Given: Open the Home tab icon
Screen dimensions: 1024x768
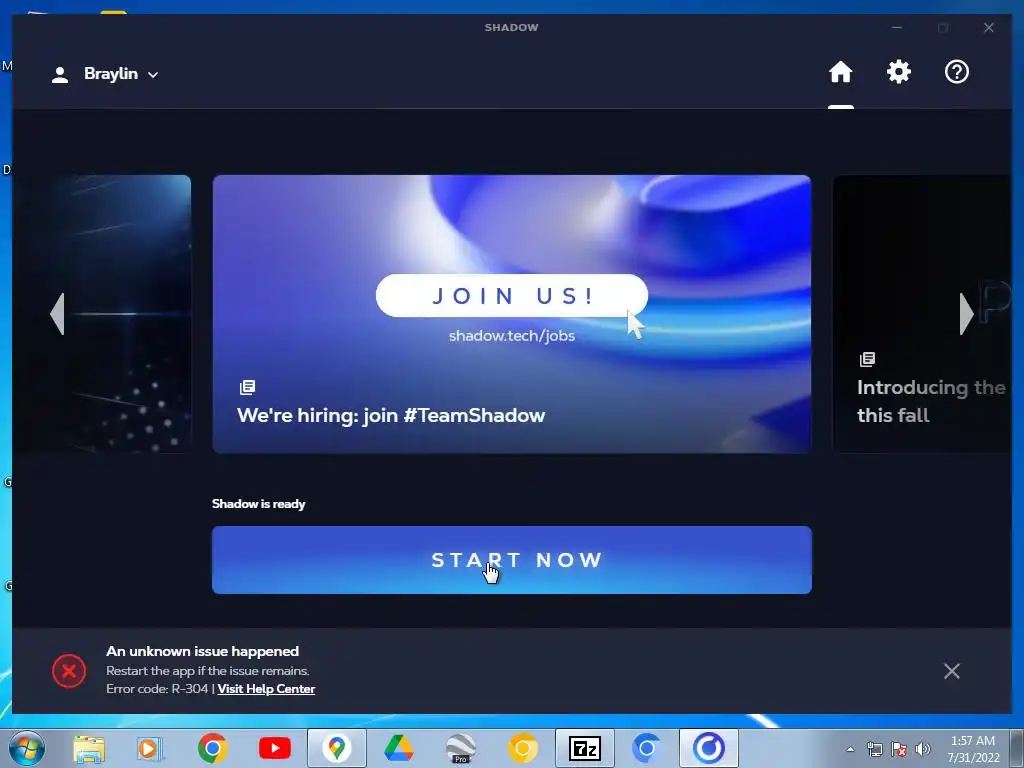Looking at the screenshot, I should click(840, 72).
